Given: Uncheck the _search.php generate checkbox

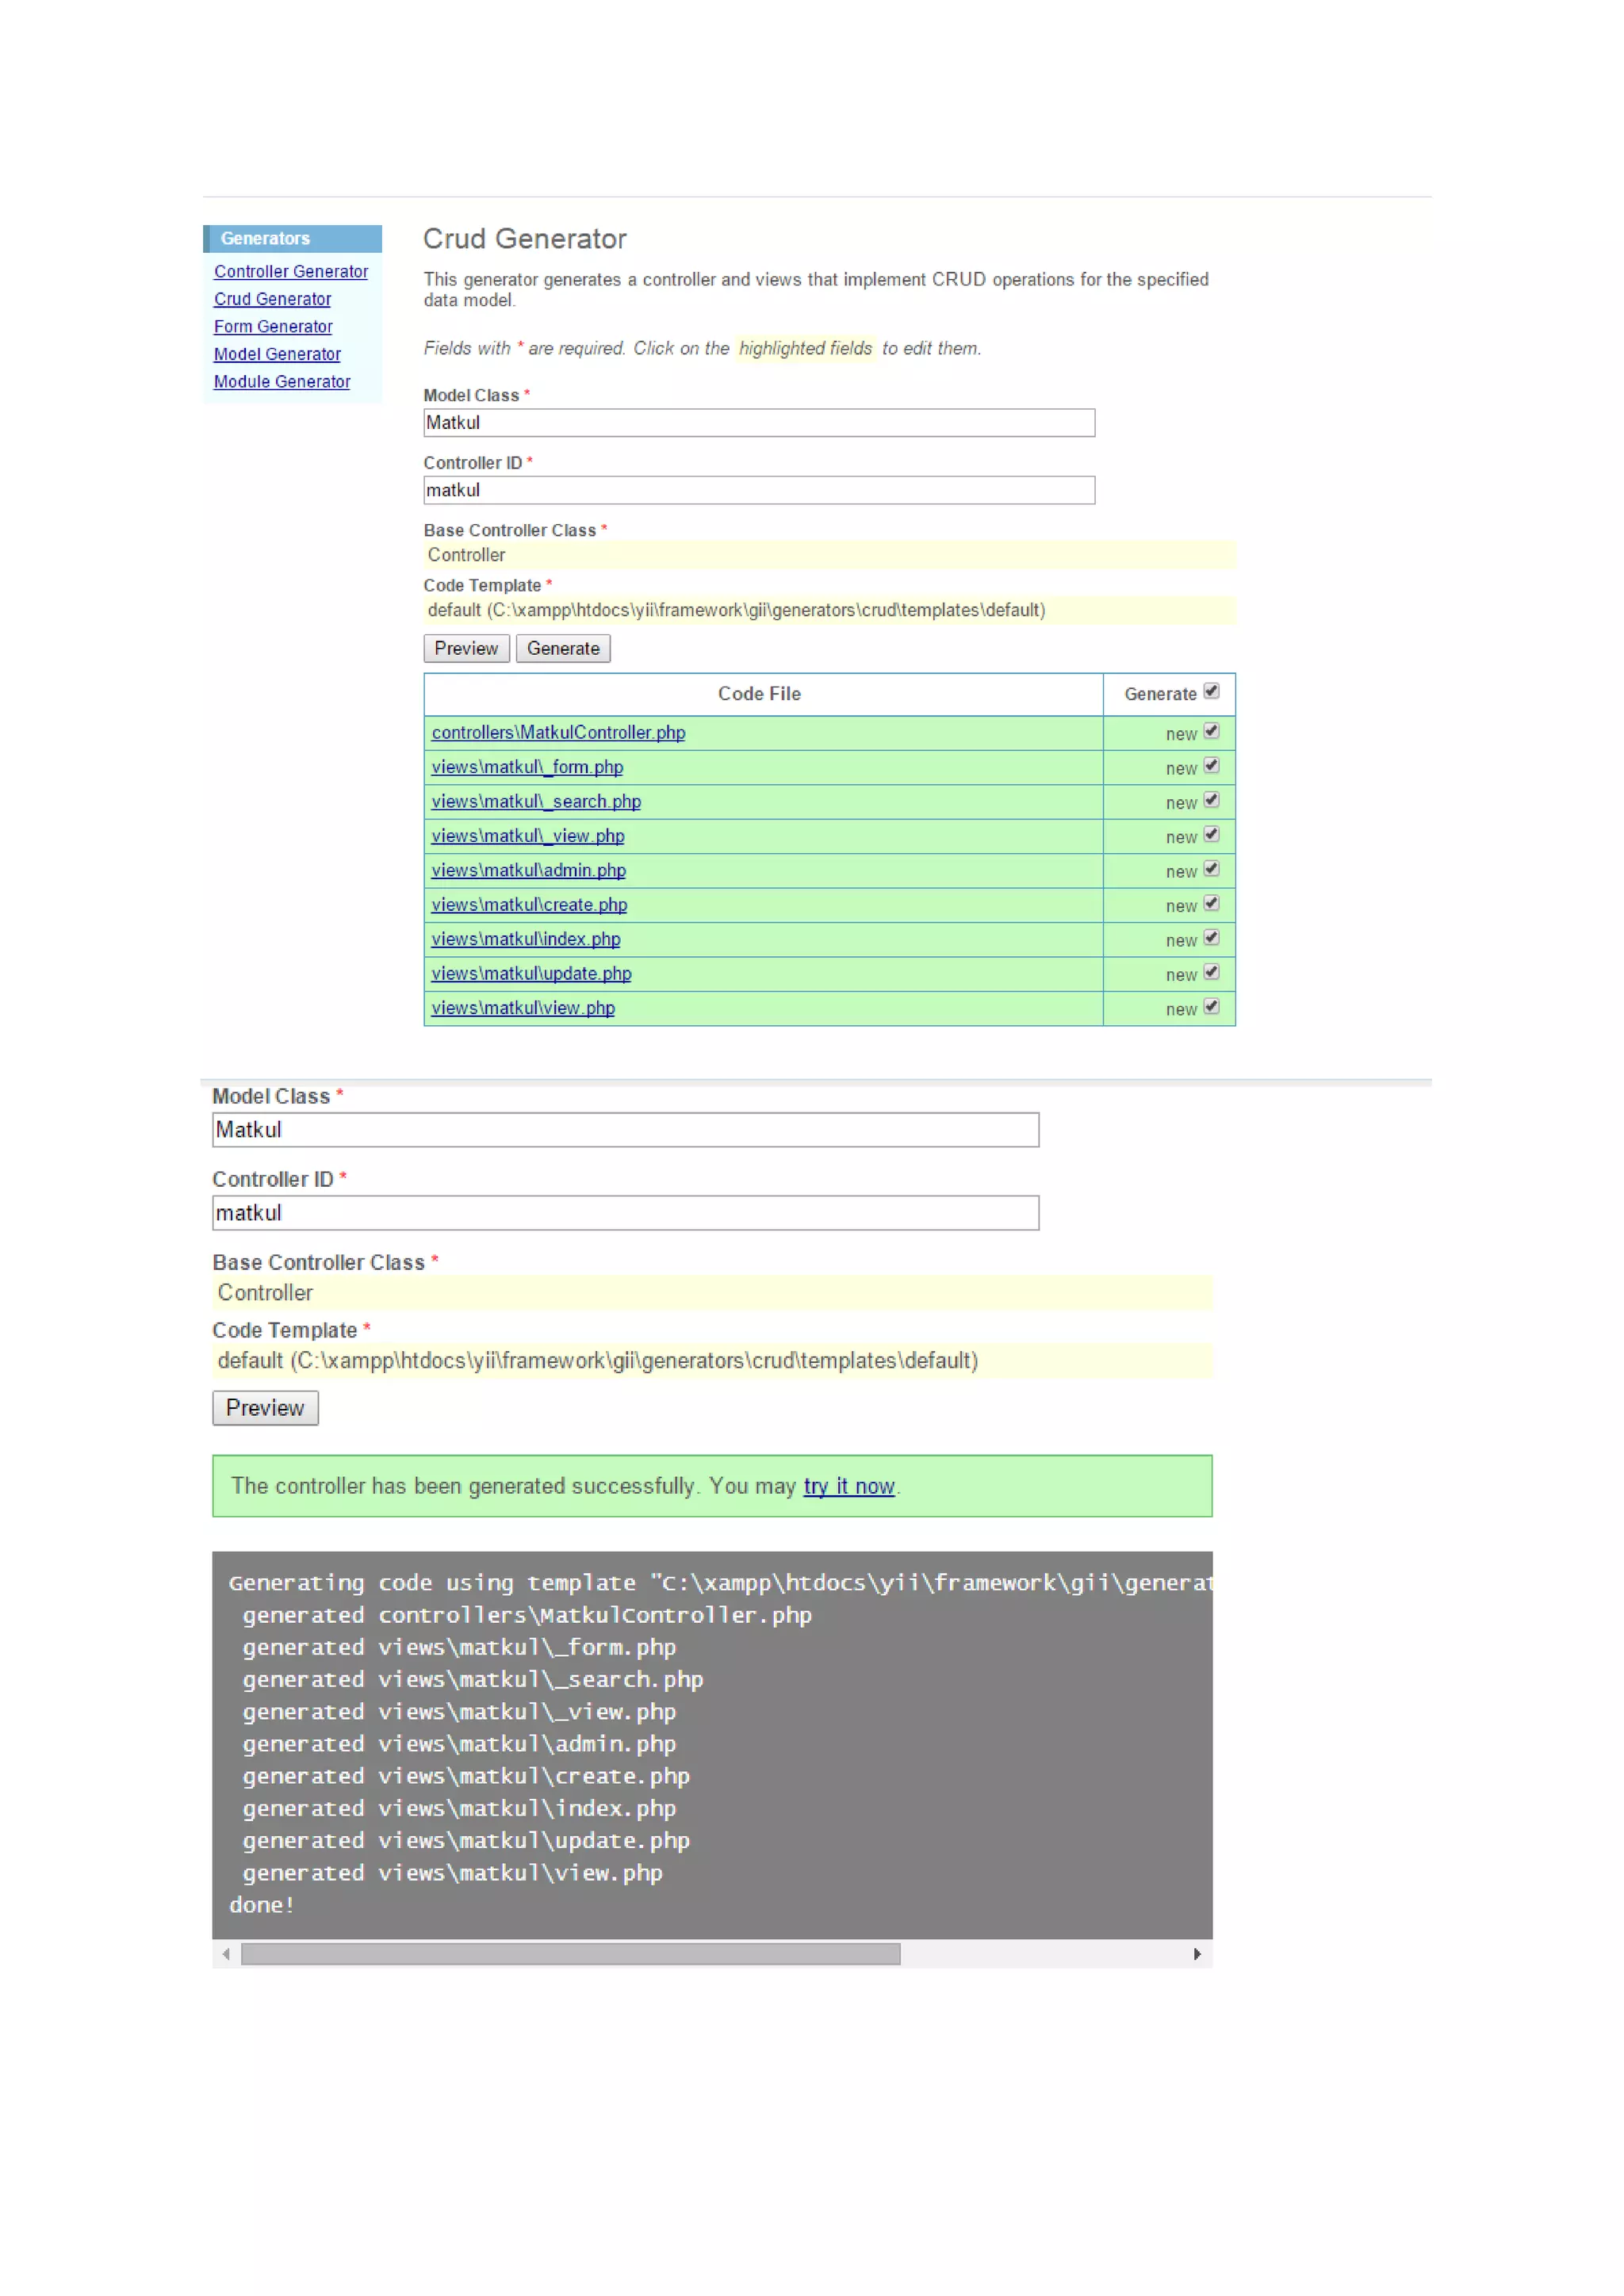Looking at the screenshot, I should click(1211, 800).
